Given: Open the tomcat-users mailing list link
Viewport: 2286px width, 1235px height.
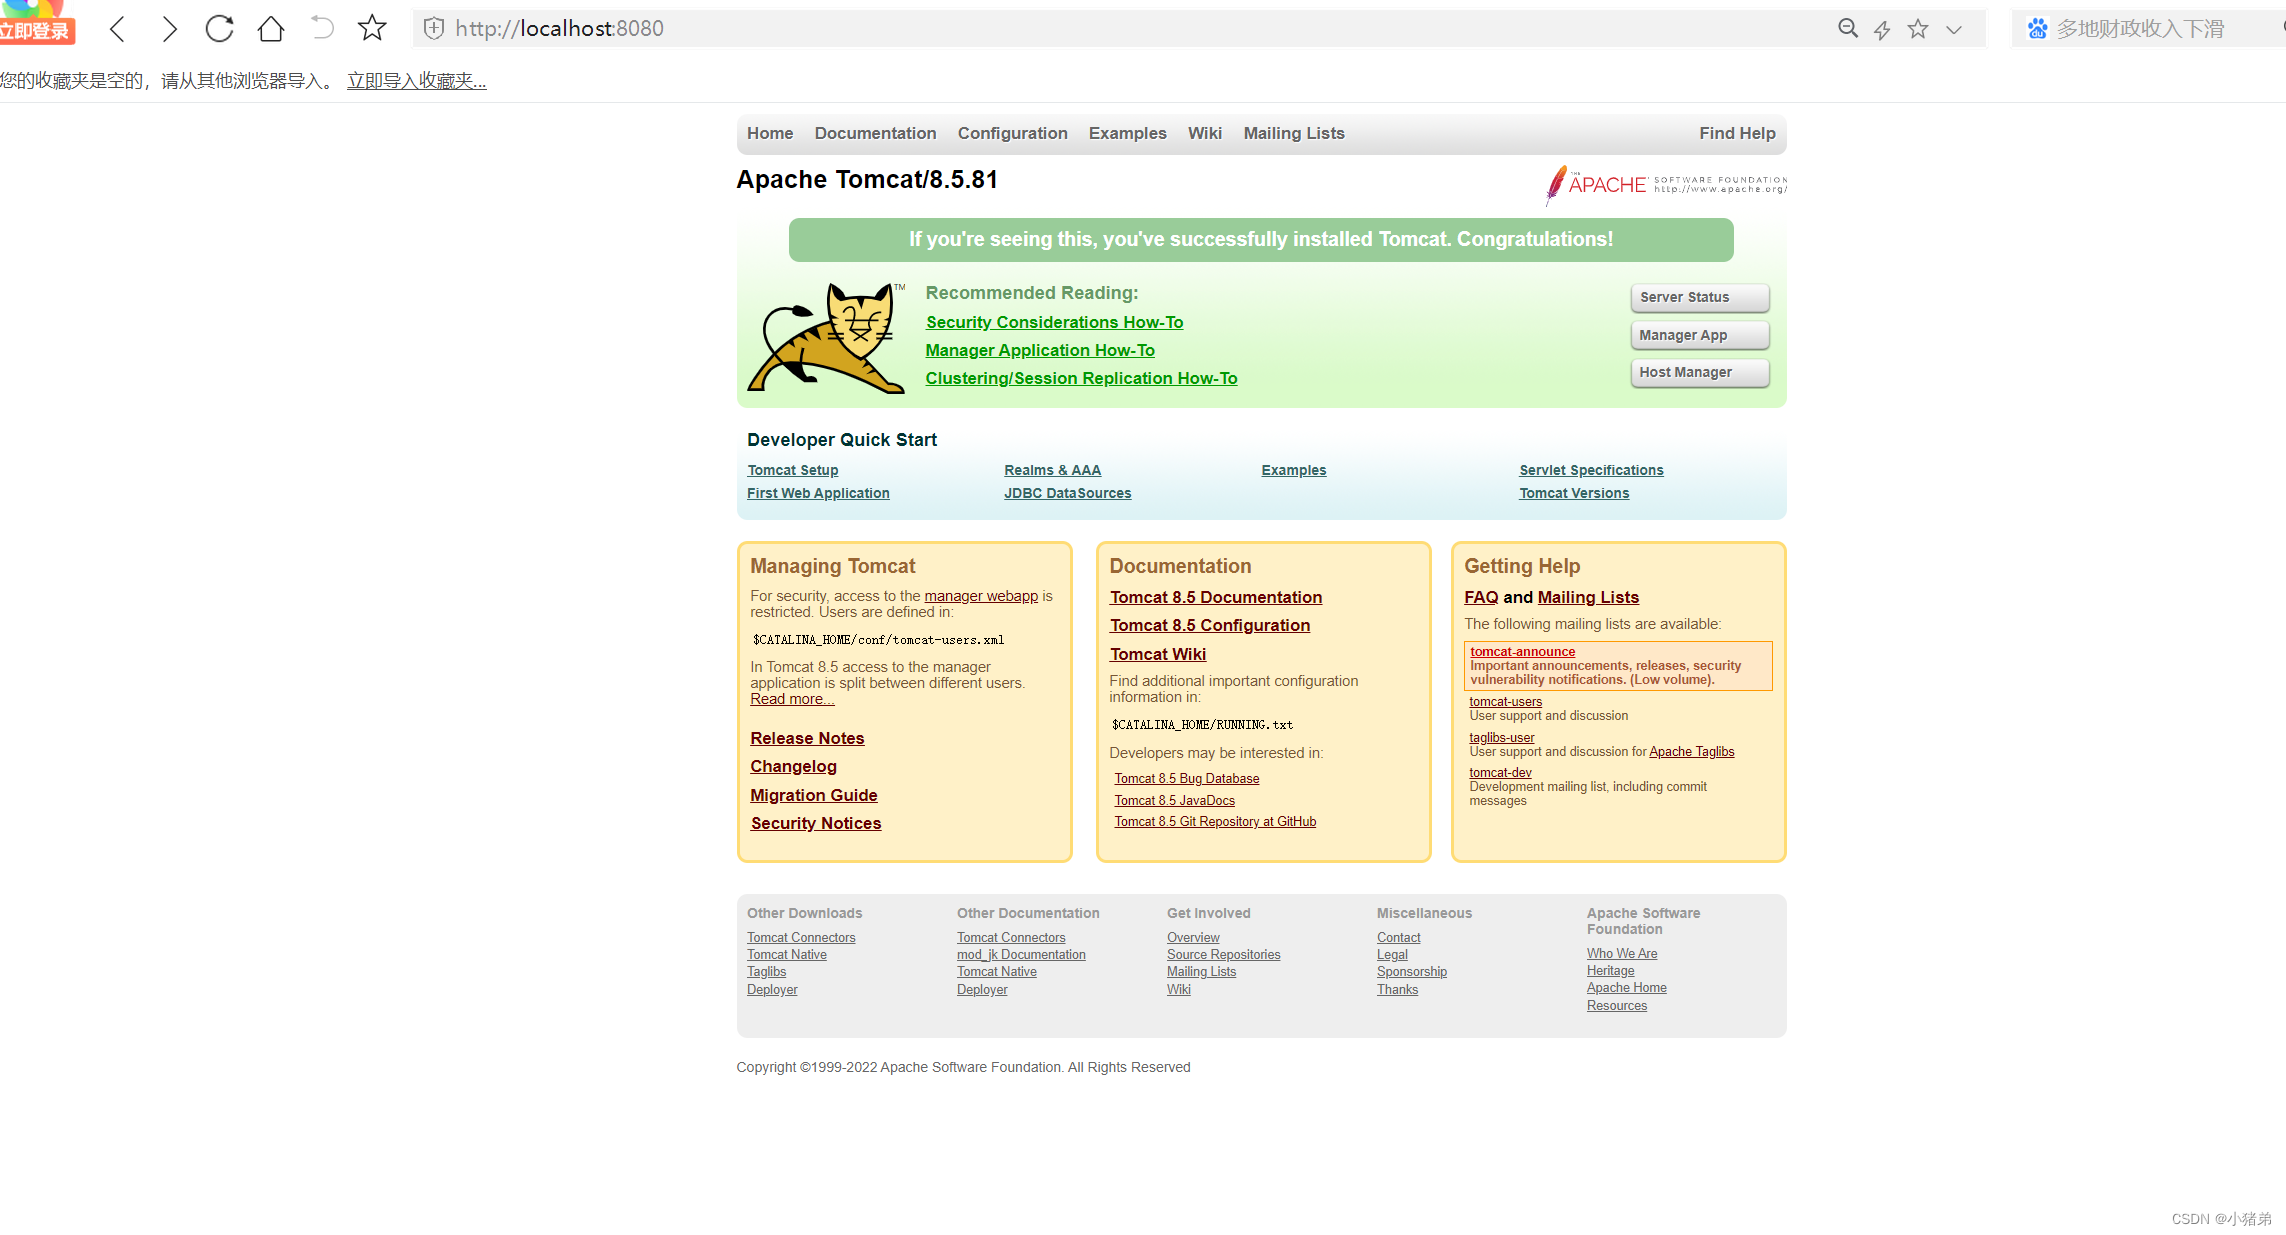Looking at the screenshot, I should pyautogui.click(x=1505, y=702).
